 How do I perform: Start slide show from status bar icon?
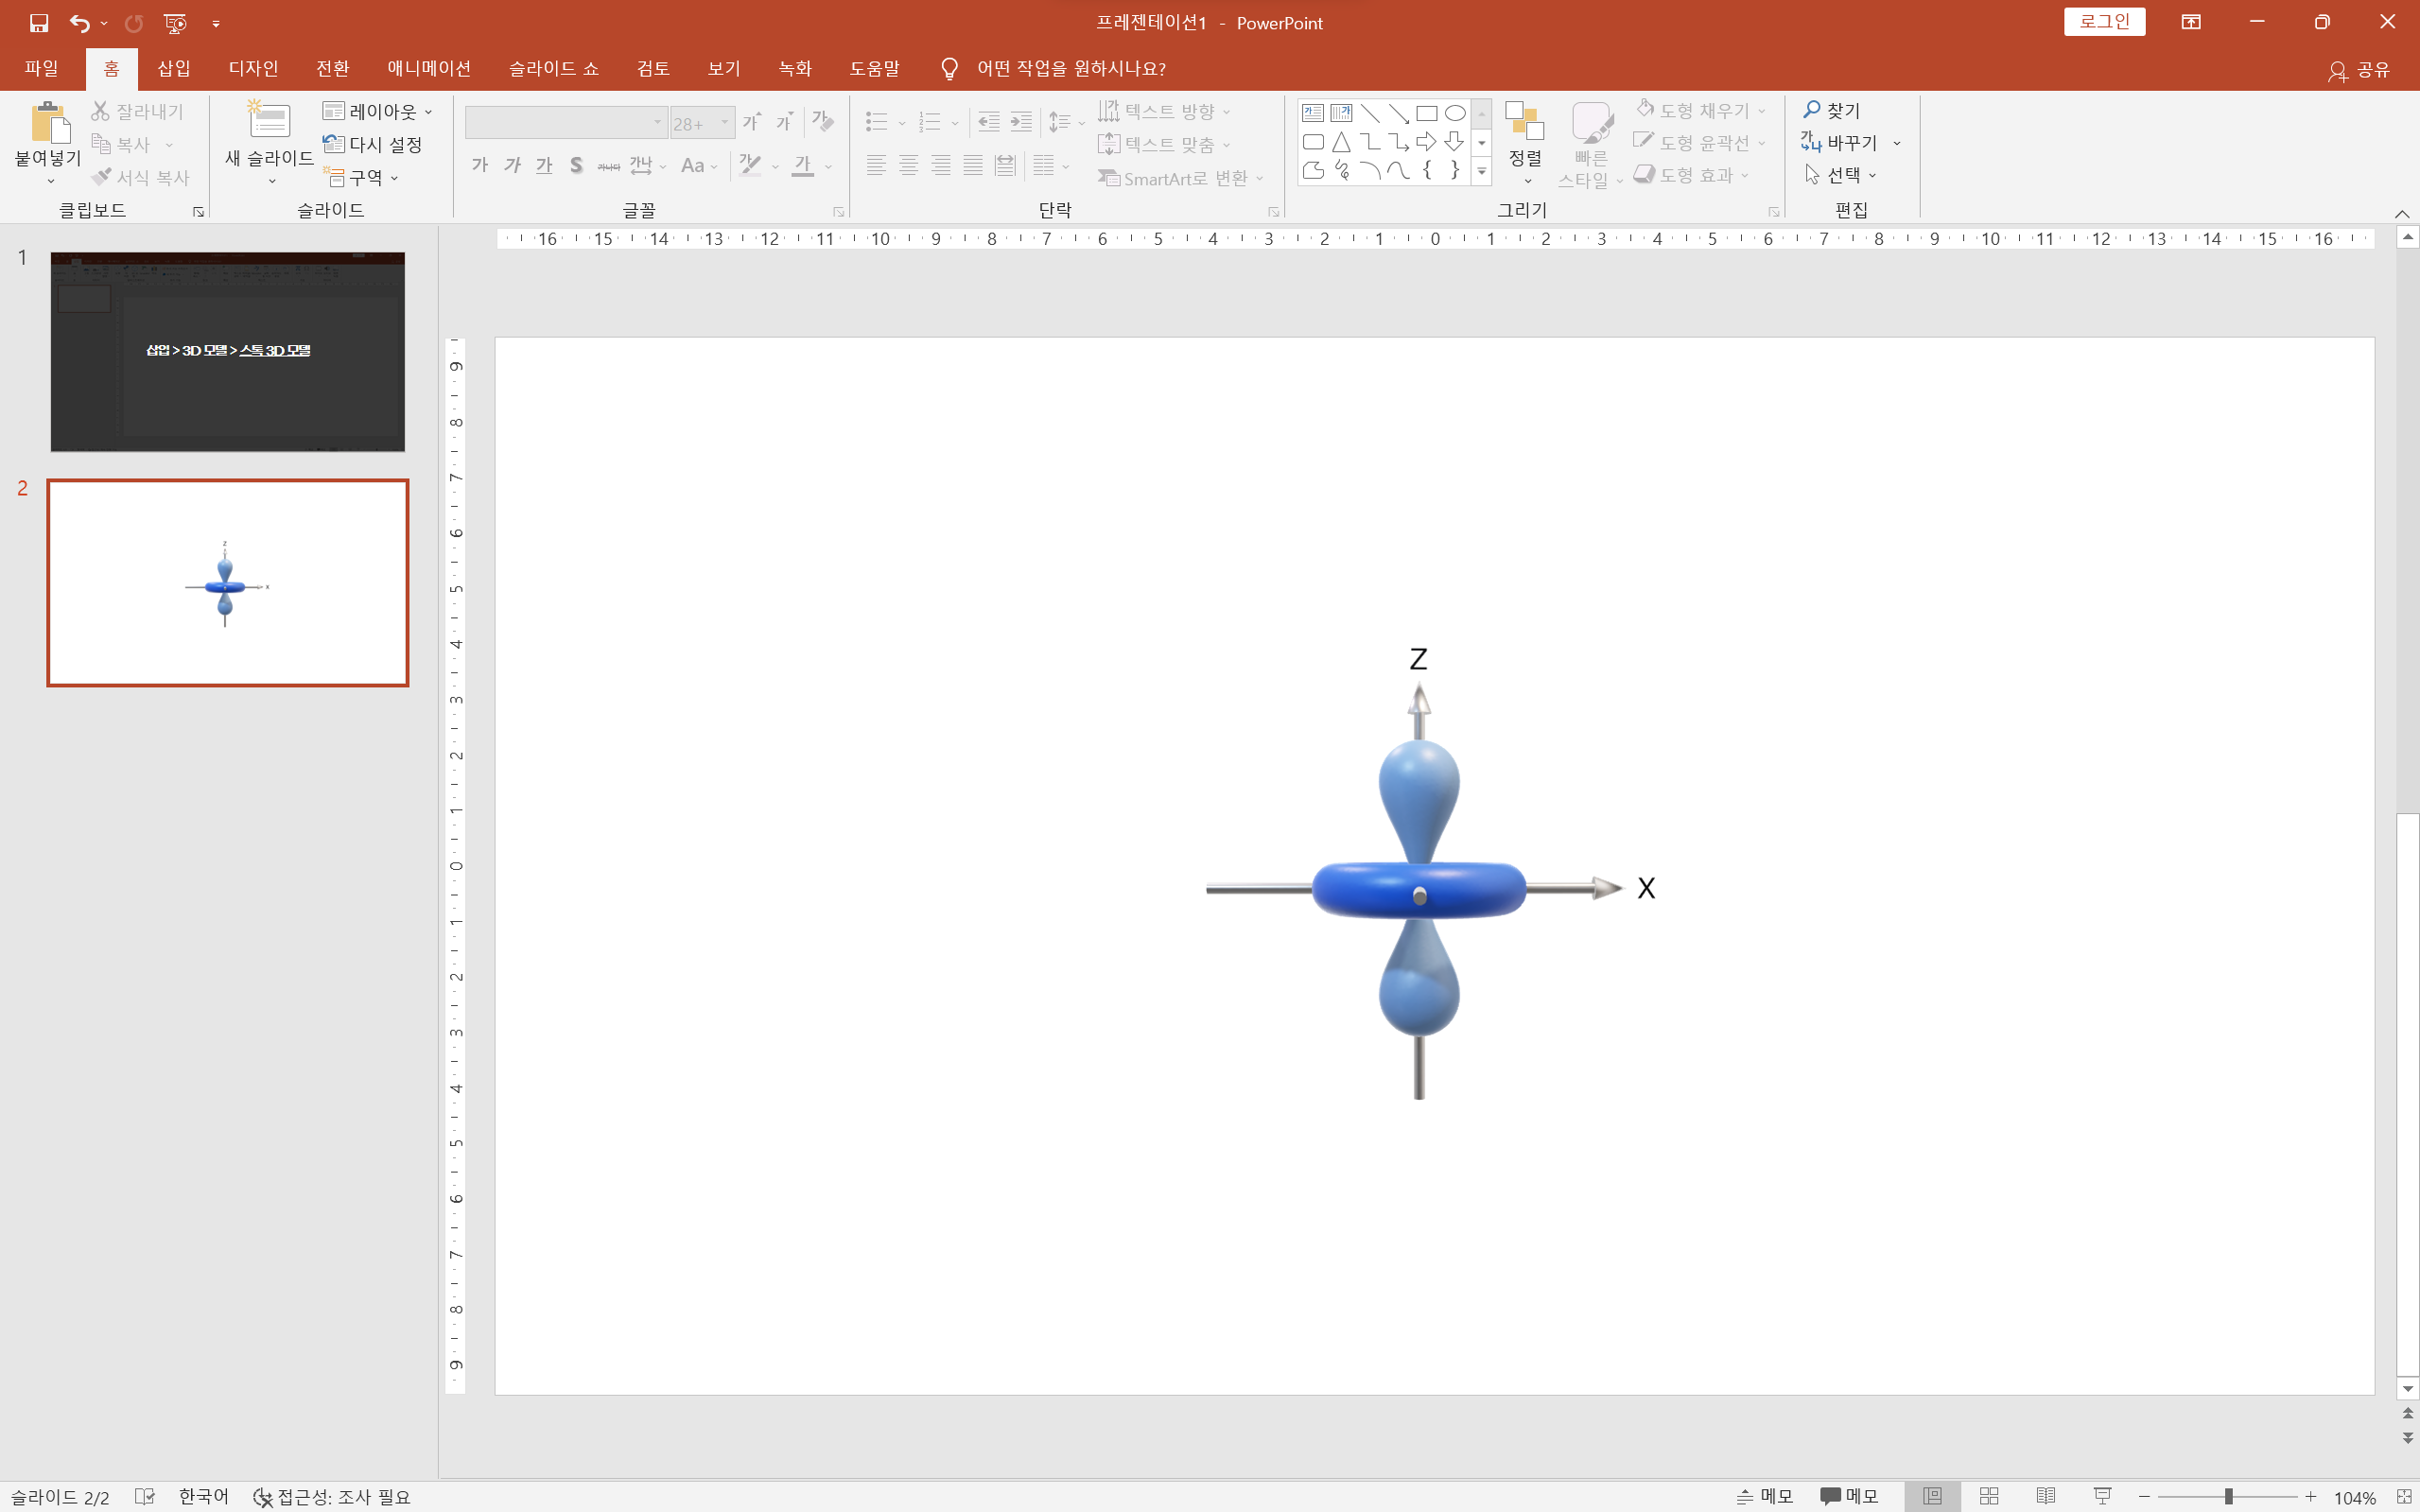click(2102, 1496)
